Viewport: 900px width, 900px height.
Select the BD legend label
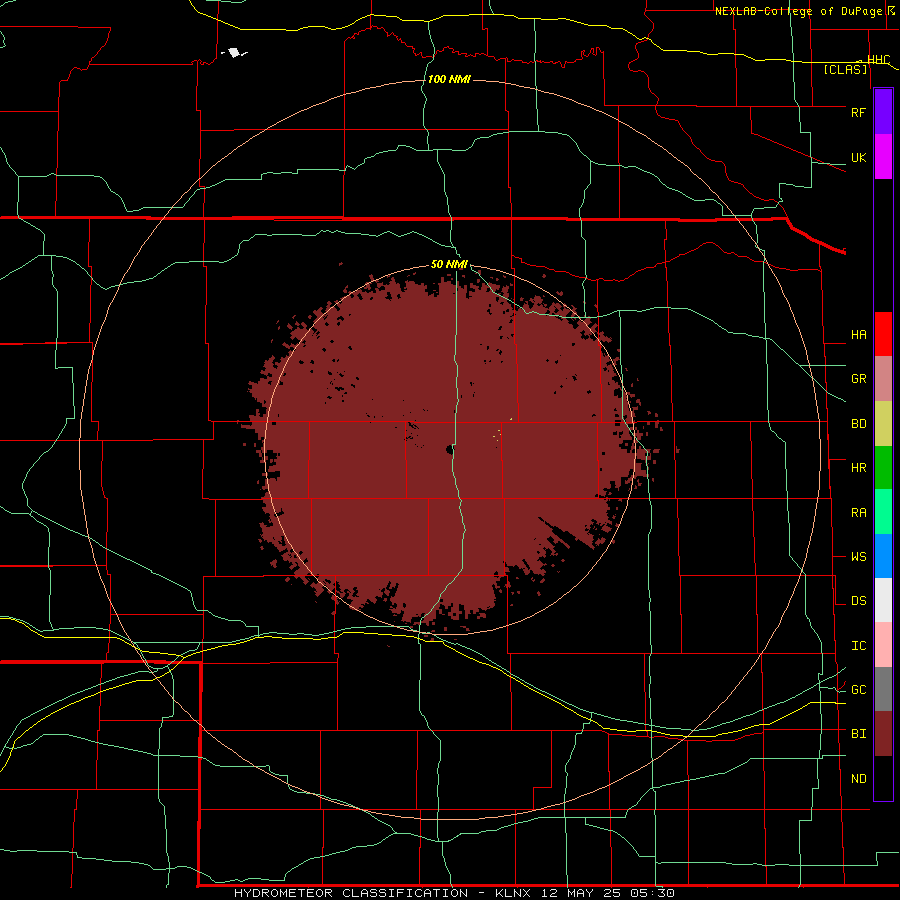tap(858, 424)
